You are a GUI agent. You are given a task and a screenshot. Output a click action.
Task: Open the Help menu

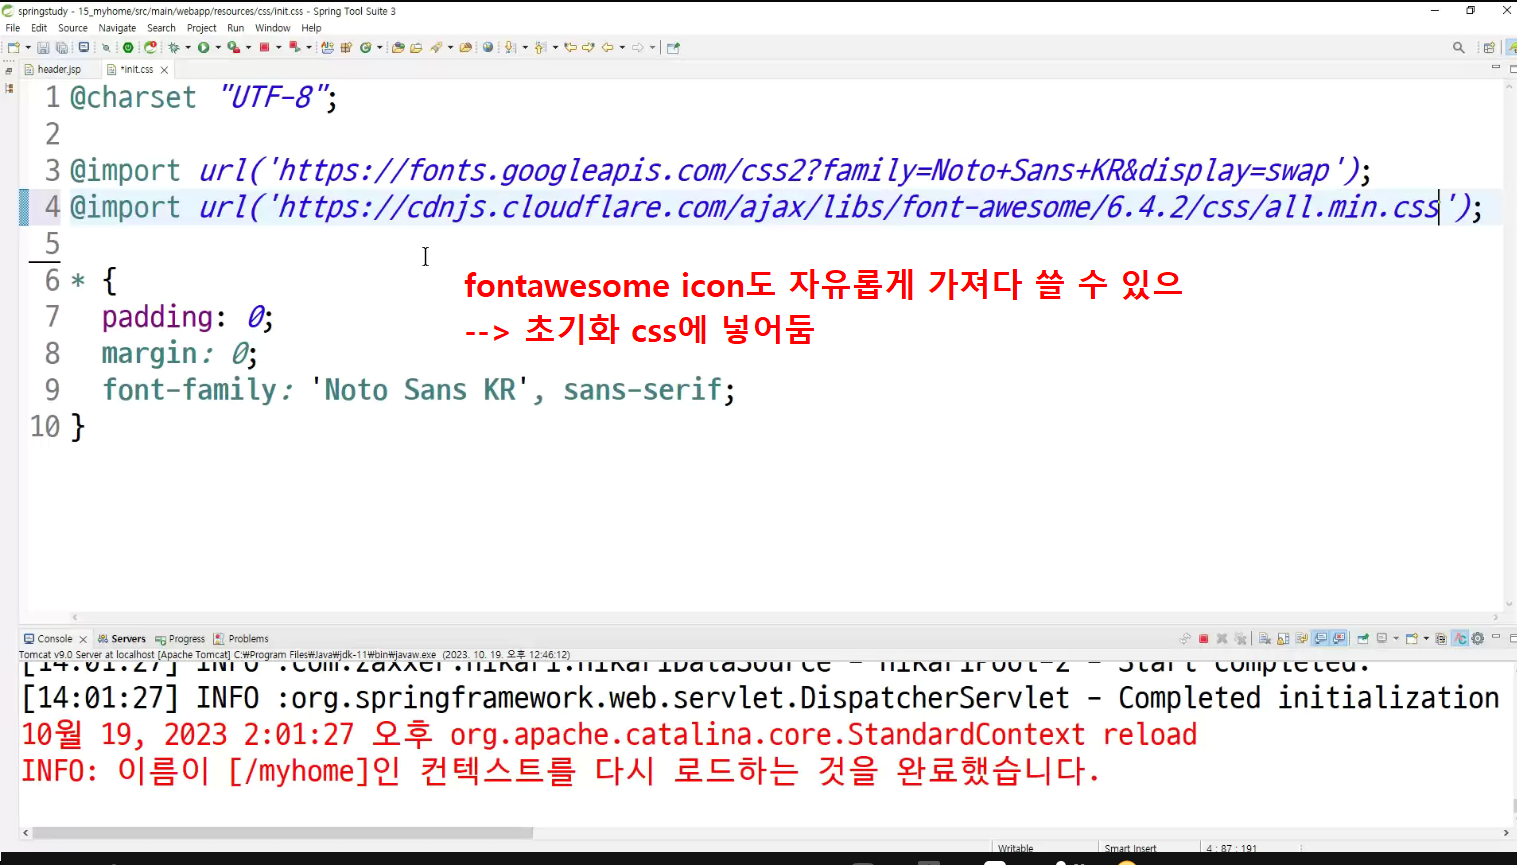[311, 28]
